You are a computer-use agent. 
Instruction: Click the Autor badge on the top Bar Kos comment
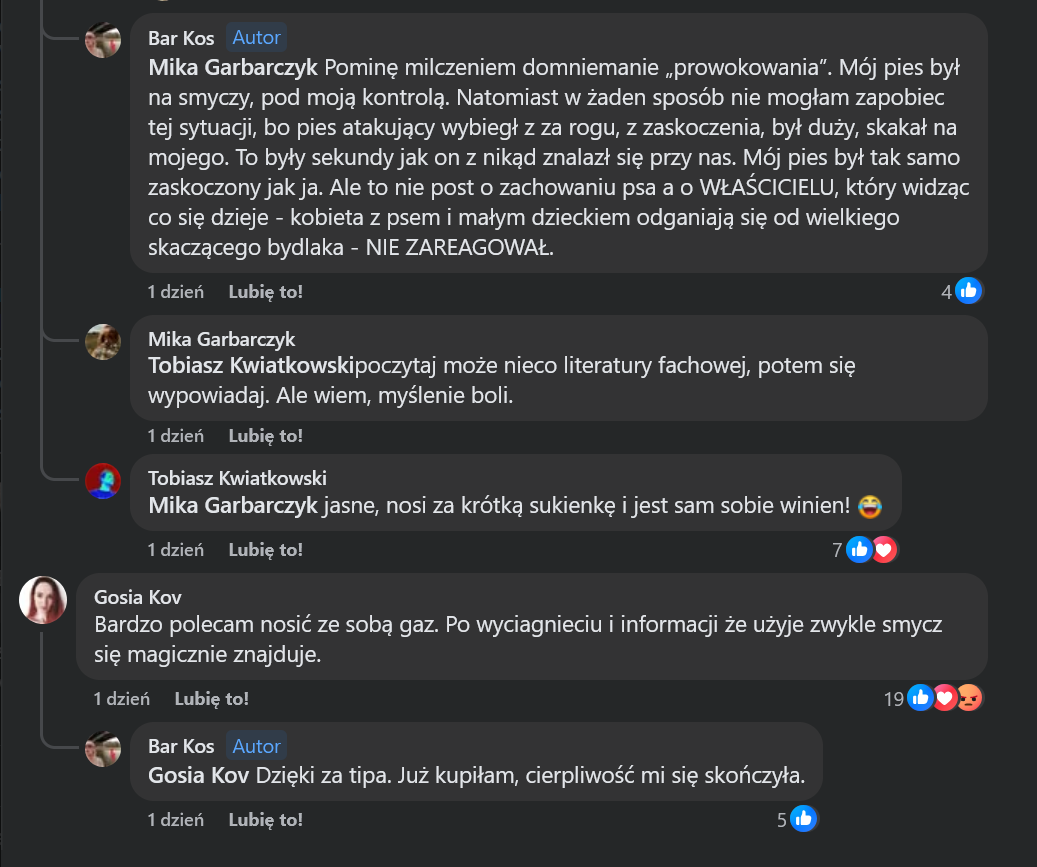[256, 38]
